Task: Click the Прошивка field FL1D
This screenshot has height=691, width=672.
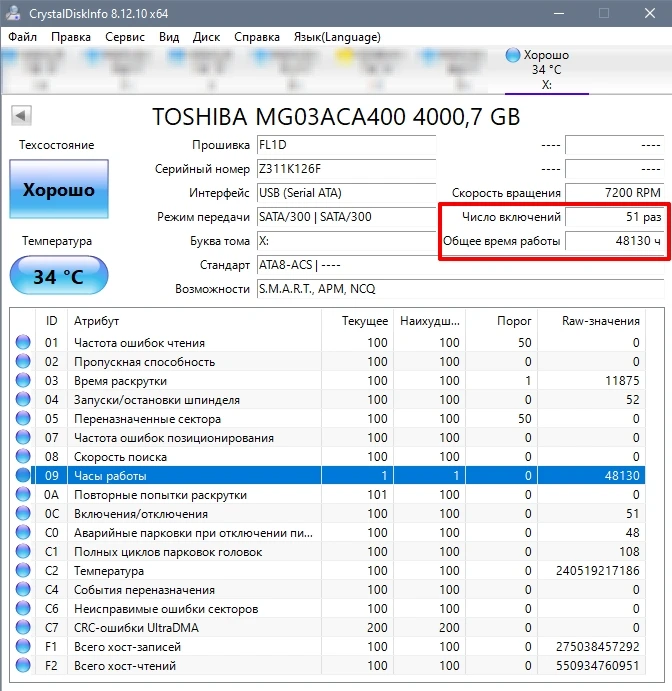Action: 346,145
